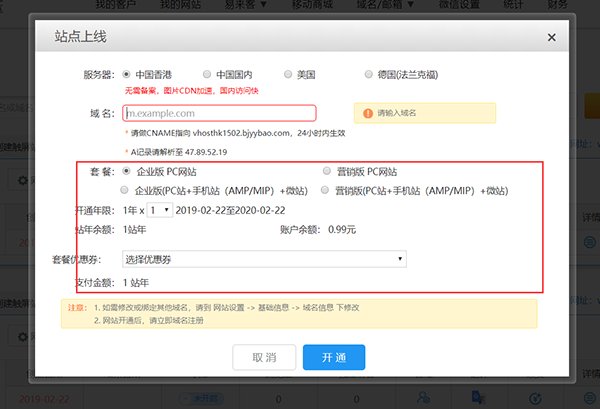Select 营销版 PC网站 package
The image size is (600, 409).
coord(327,172)
